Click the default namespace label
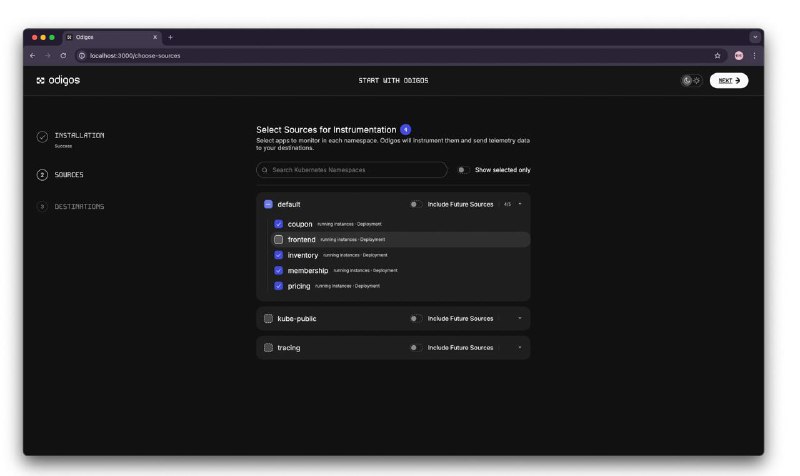This screenshot has width=800, height=476. click(x=289, y=204)
